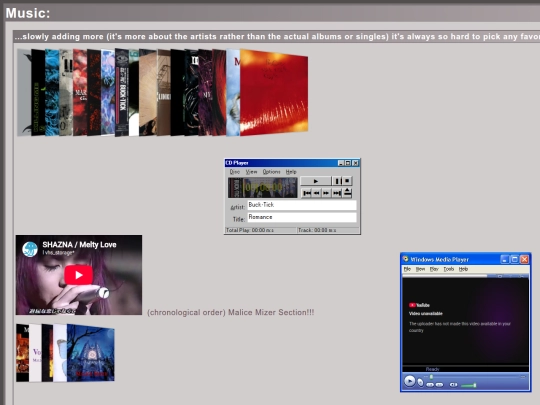The image size is (540, 405).
Task: Select the white Voyage-style album cover
Action: coord(35,353)
